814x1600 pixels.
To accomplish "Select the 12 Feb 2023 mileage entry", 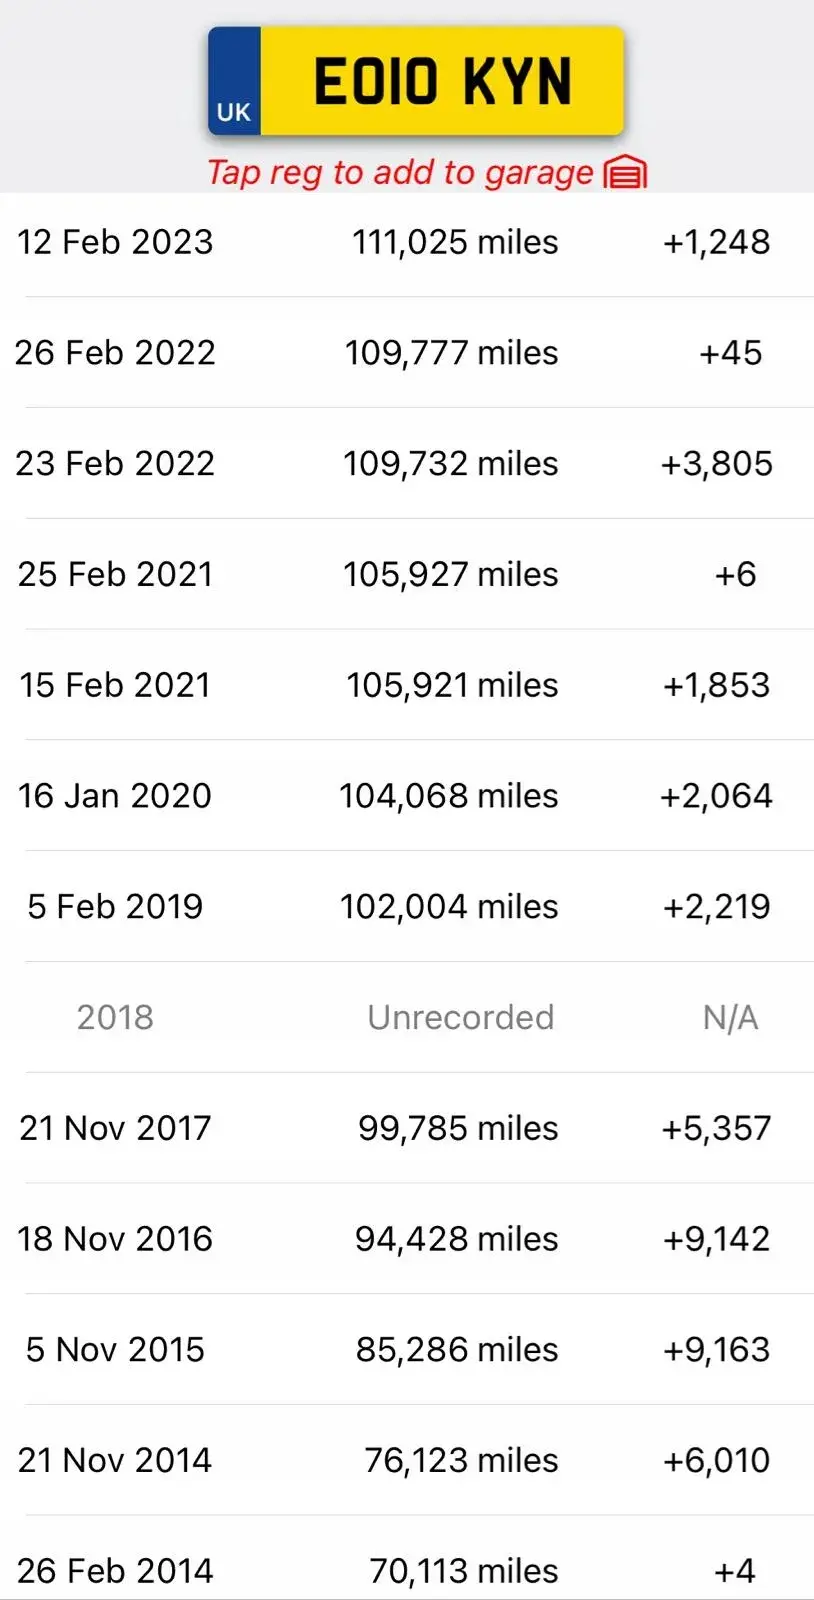I will [407, 242].
